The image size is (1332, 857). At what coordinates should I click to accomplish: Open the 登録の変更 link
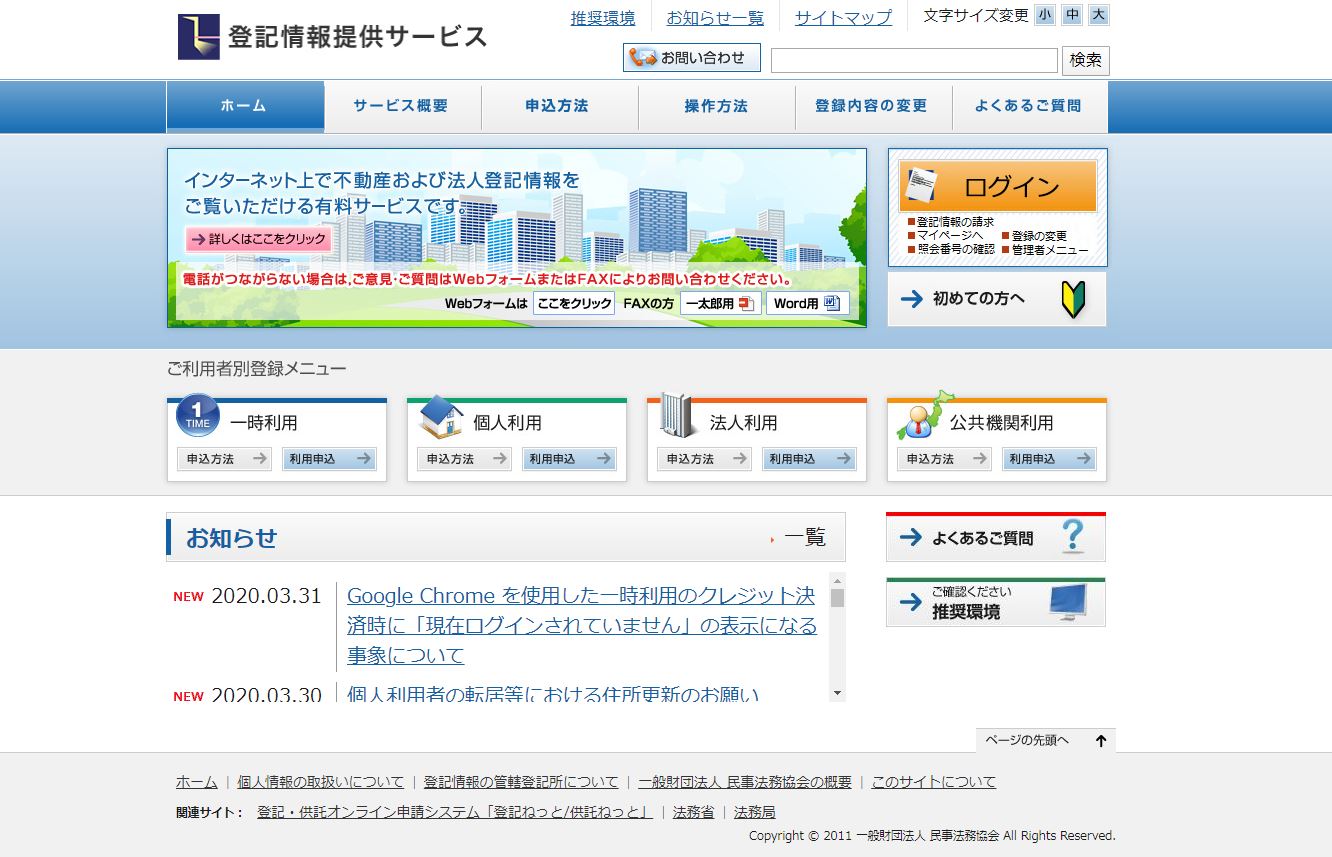[x=1034, y=236]
